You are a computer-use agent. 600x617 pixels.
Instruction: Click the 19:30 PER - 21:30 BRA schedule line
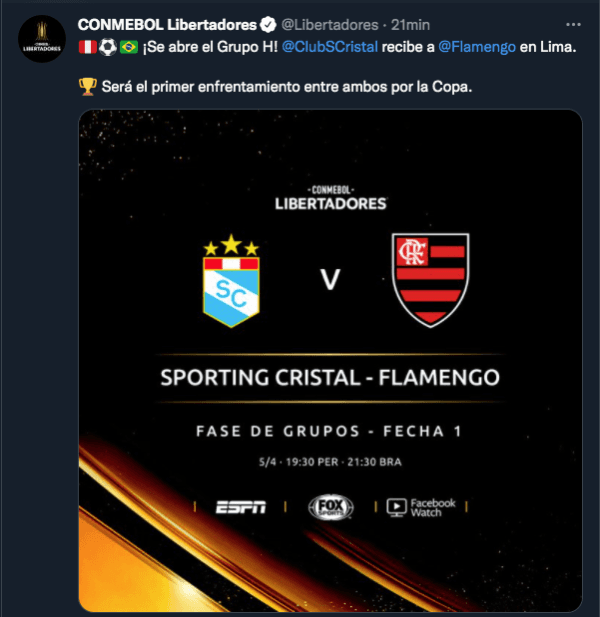330,464
